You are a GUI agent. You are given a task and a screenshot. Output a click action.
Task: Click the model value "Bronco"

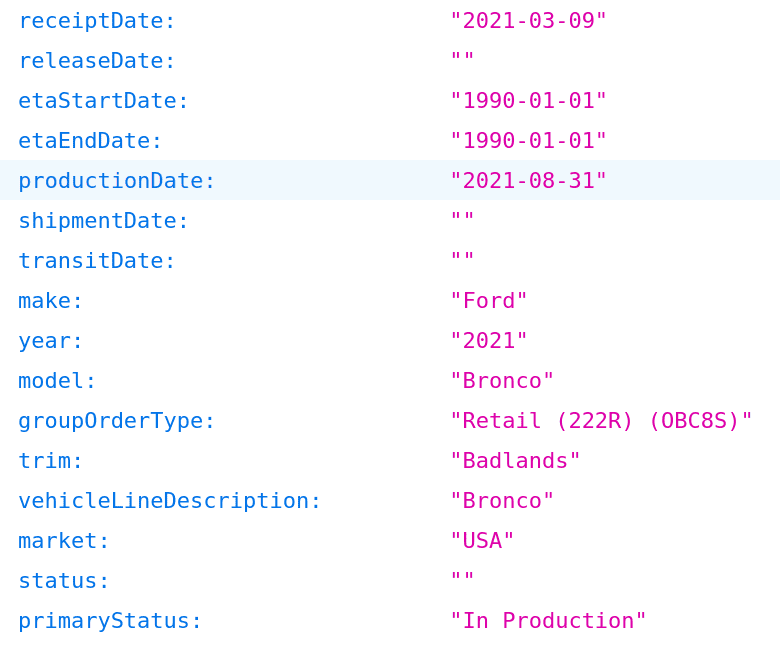click(502, 380)
